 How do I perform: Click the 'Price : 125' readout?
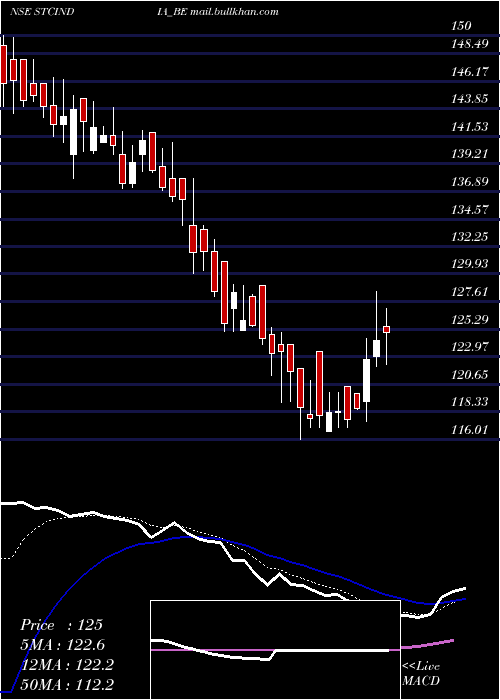coord(62,625)
